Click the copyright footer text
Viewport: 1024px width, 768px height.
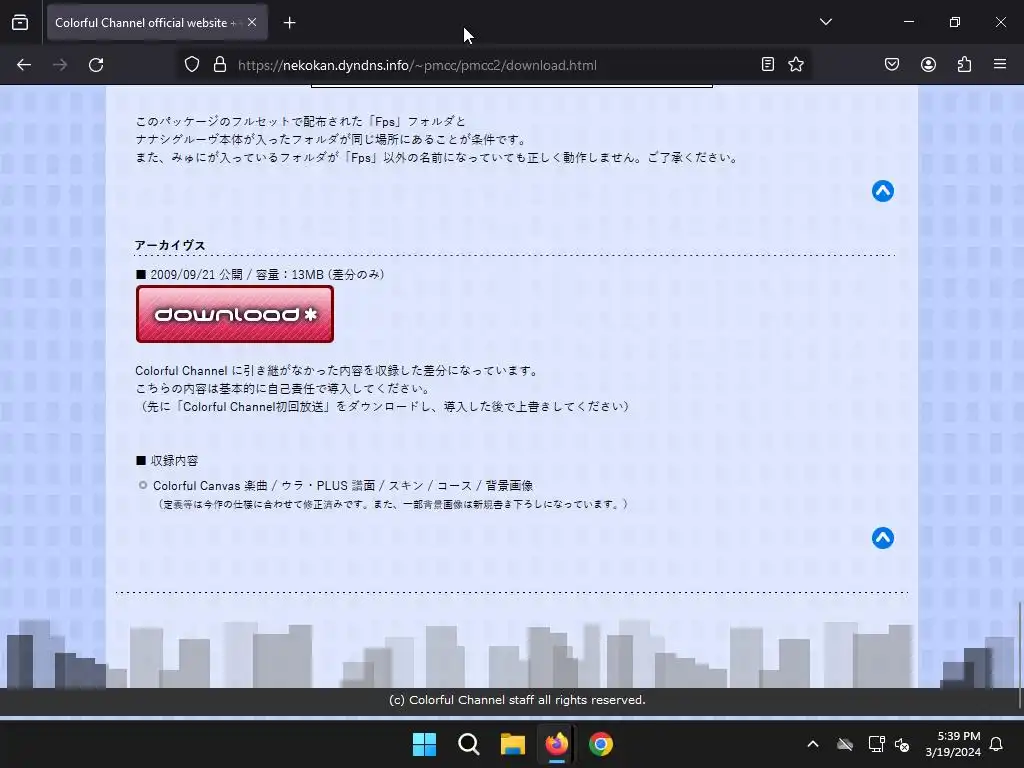coord(517,700)
